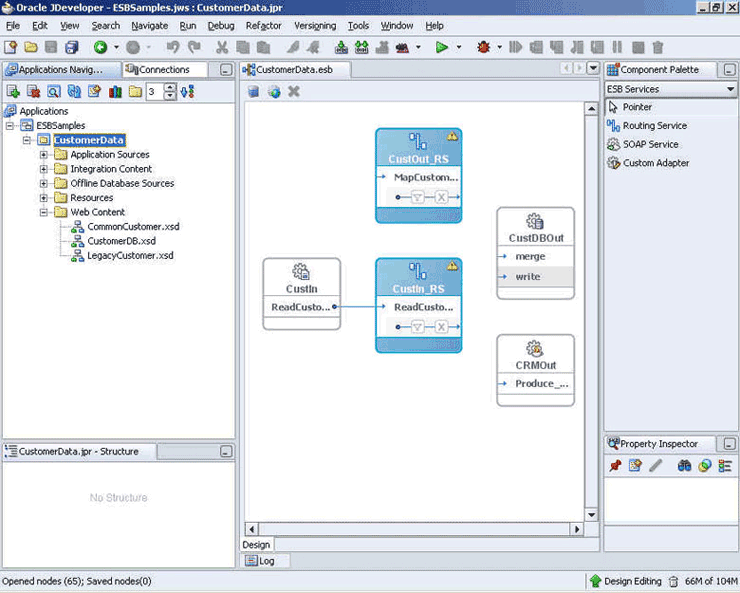Open the Tools menu
The image size is (740, 593).
(358, 26)
